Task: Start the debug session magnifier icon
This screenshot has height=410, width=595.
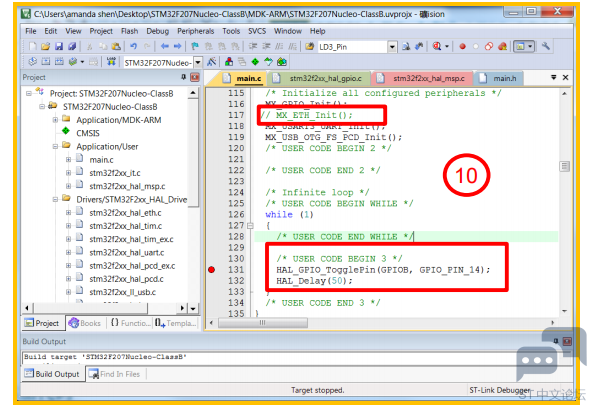Action: click(x=437, y=46)
